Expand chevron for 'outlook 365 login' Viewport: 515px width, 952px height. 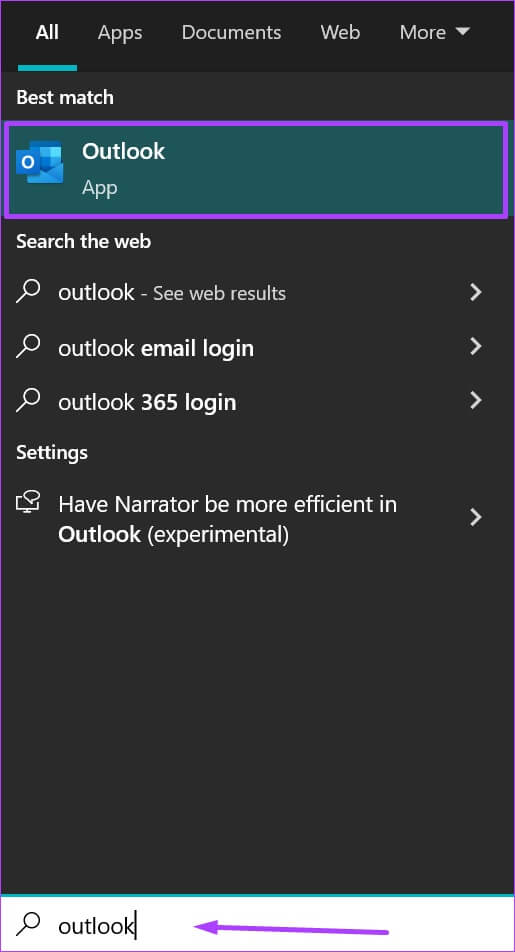tap(476, 400)
